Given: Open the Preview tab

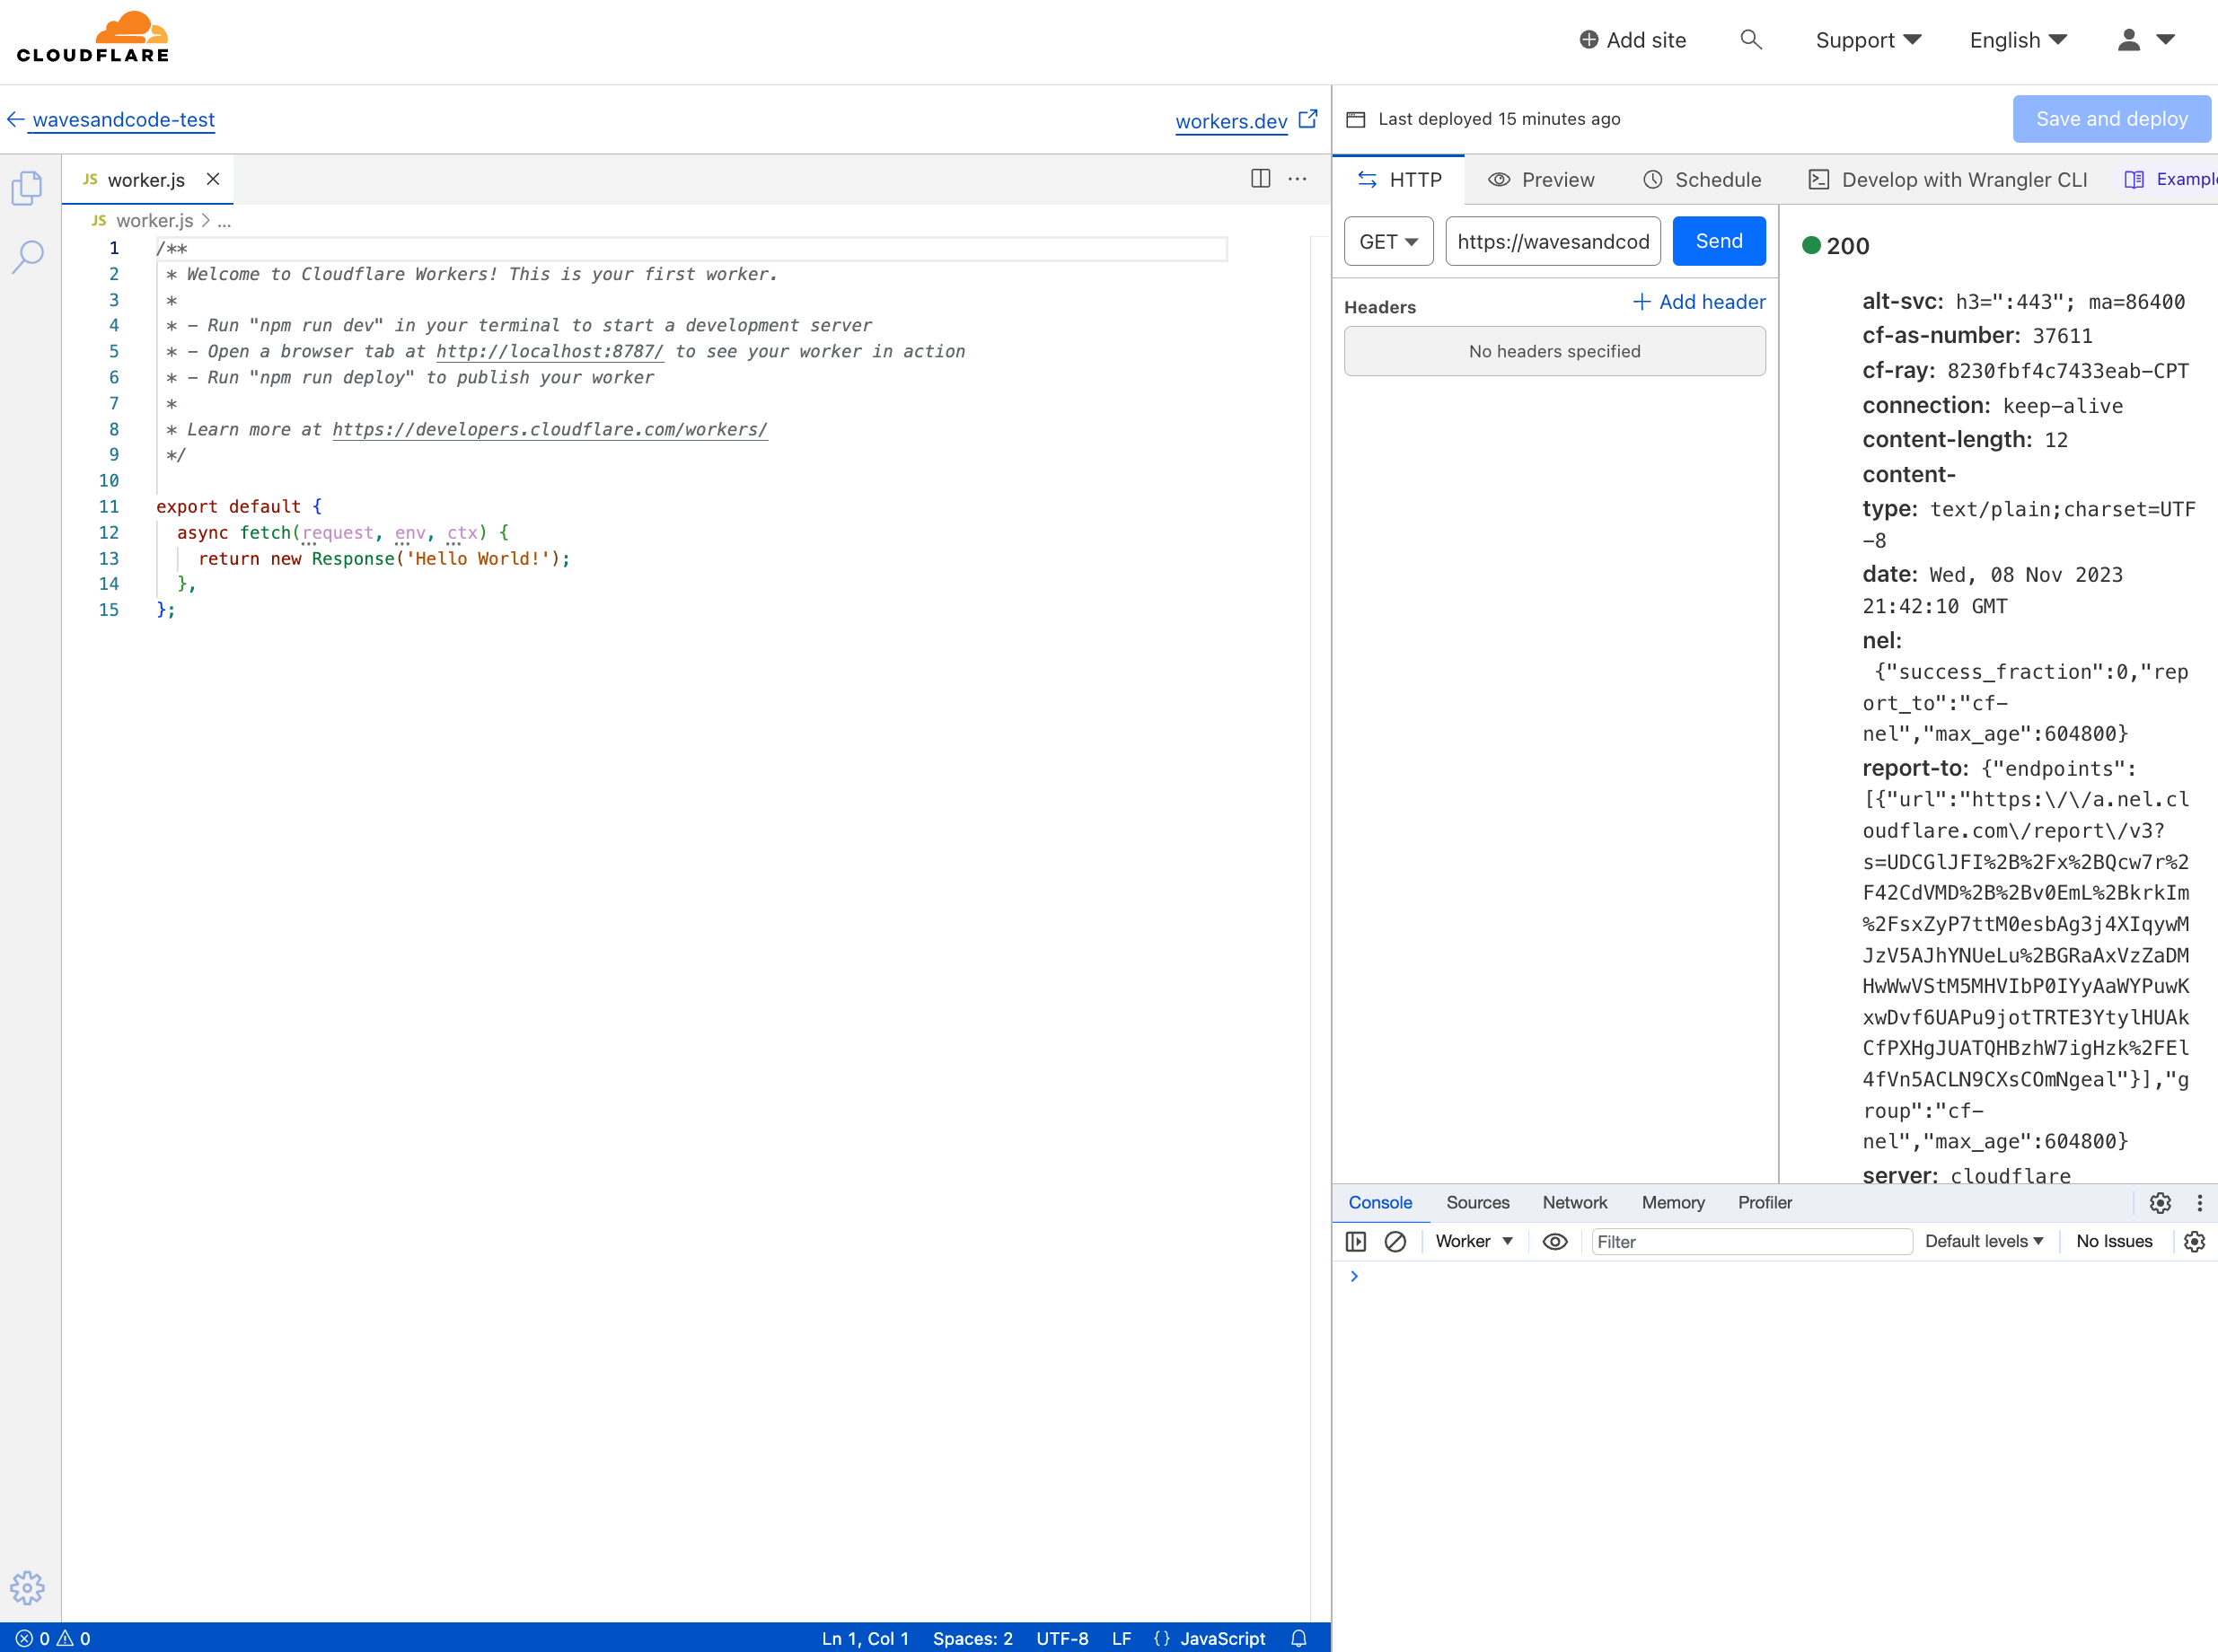Looking at the screenshot, I should [1541, 180].
